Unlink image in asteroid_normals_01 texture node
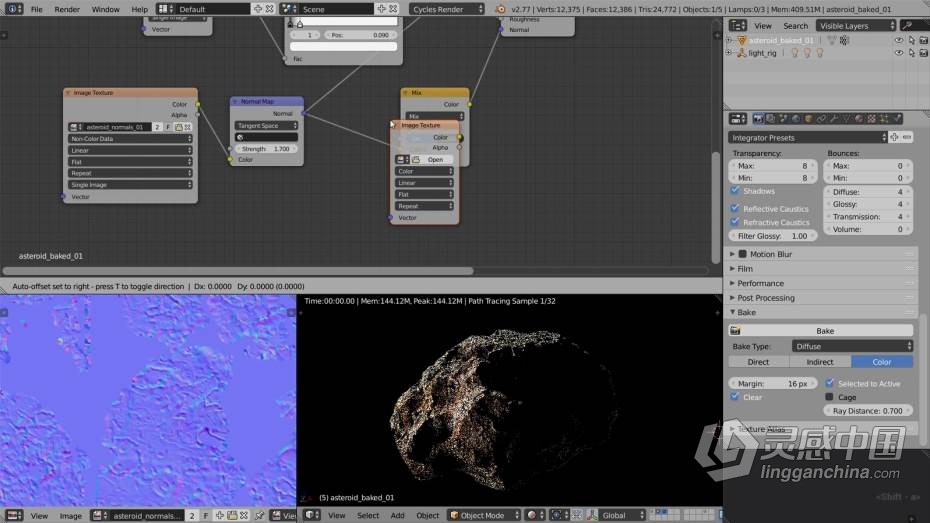The image size is (930, 523). click(187, 127)
